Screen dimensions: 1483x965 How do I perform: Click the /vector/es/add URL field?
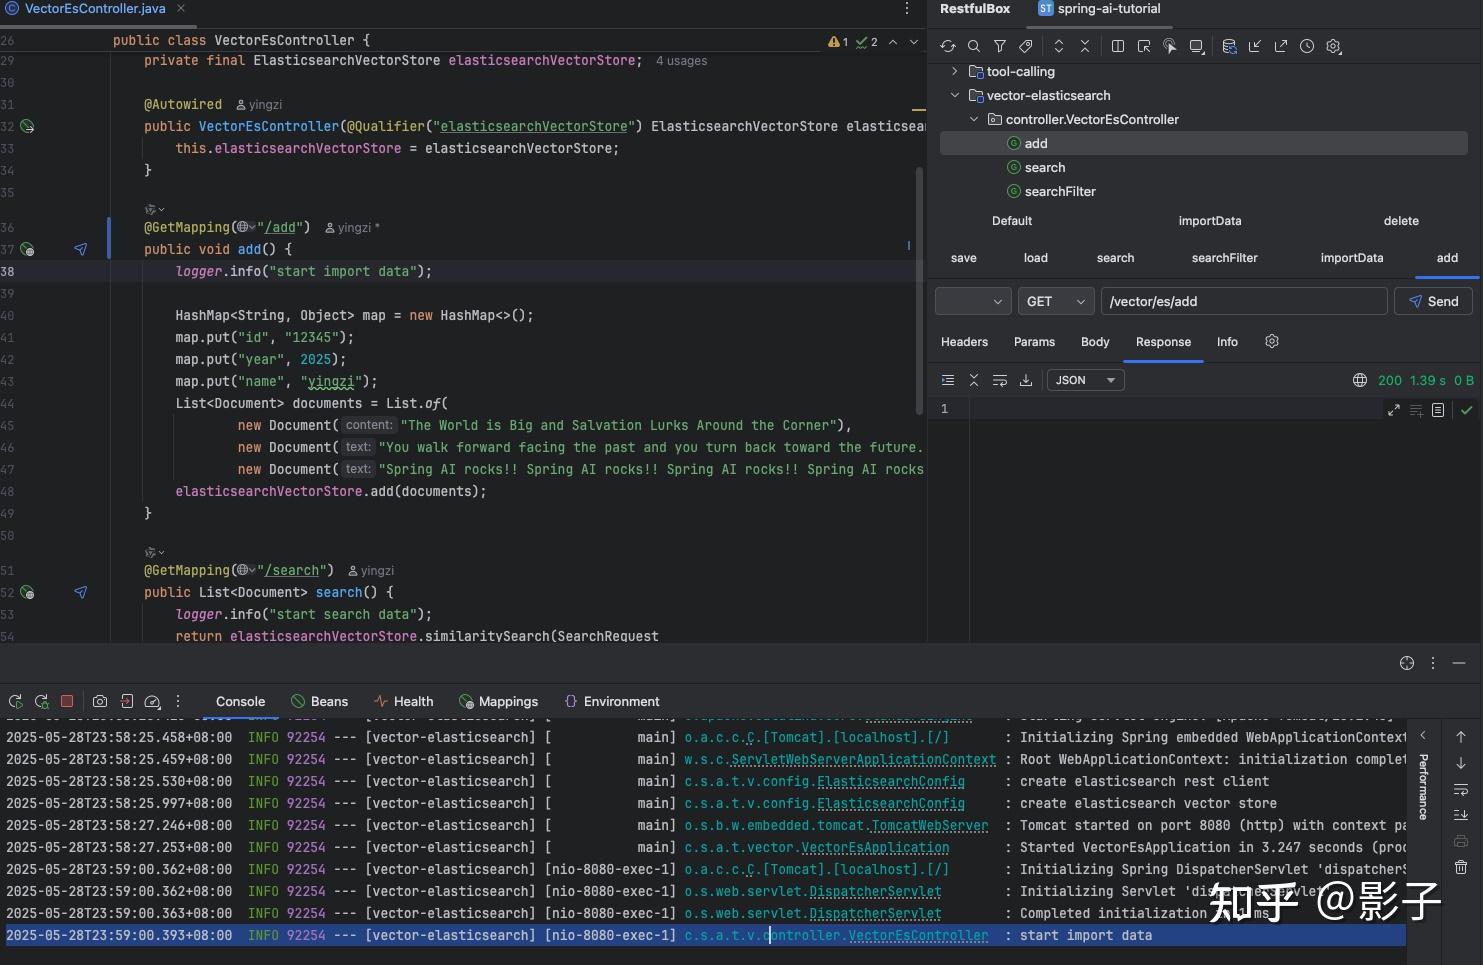pos(1243,301)
